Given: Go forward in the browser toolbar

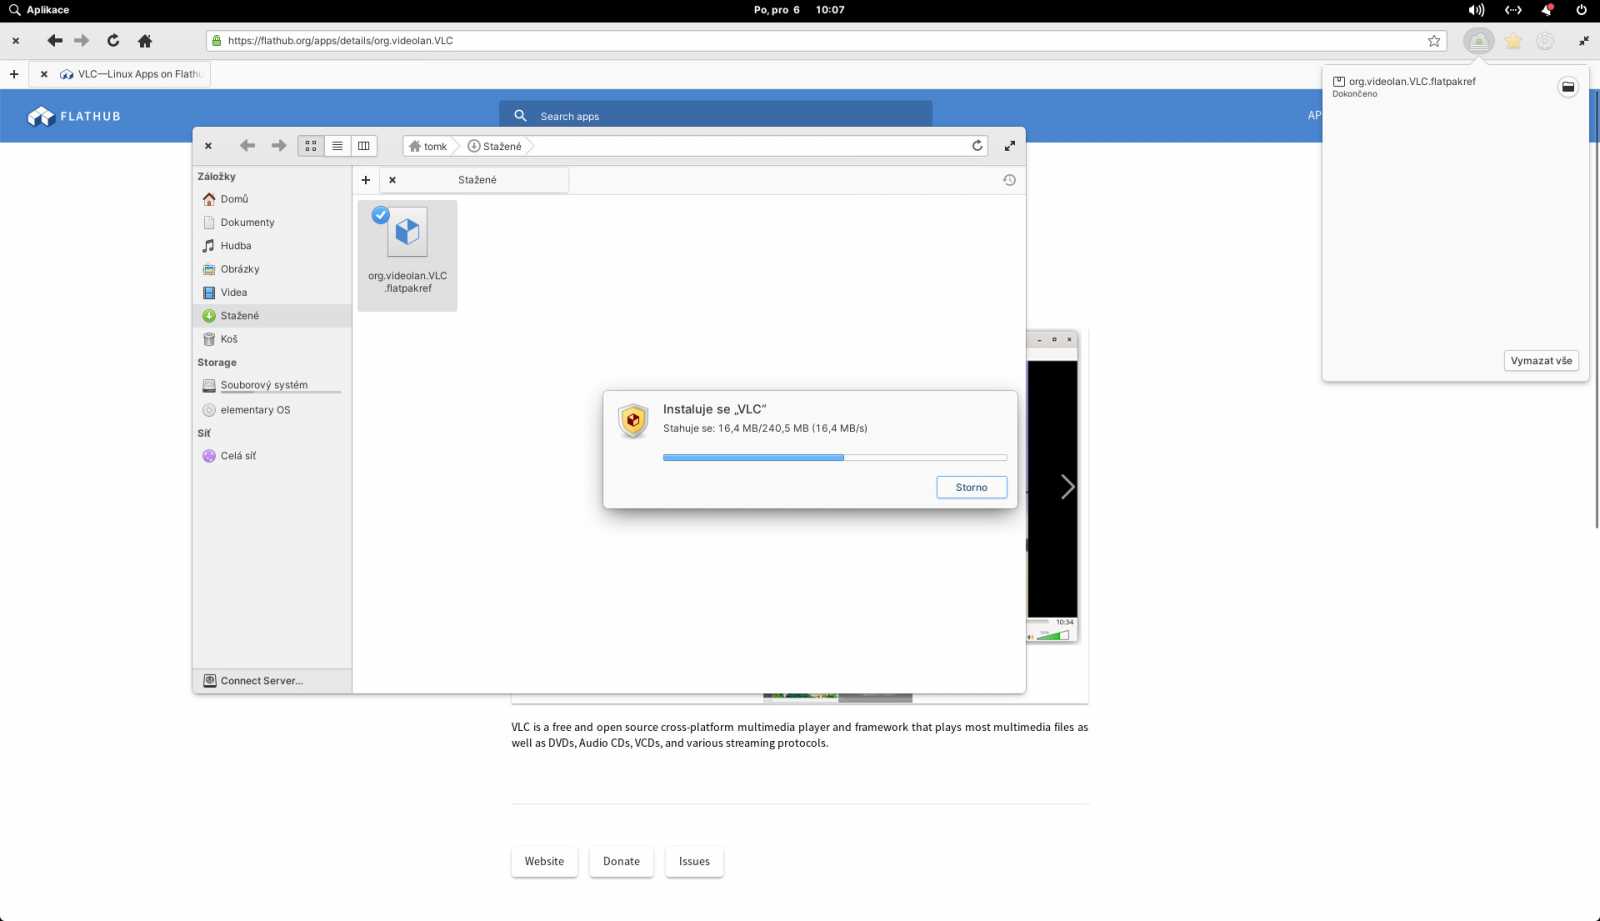Looking at the screenshot, I should (82, 41).
